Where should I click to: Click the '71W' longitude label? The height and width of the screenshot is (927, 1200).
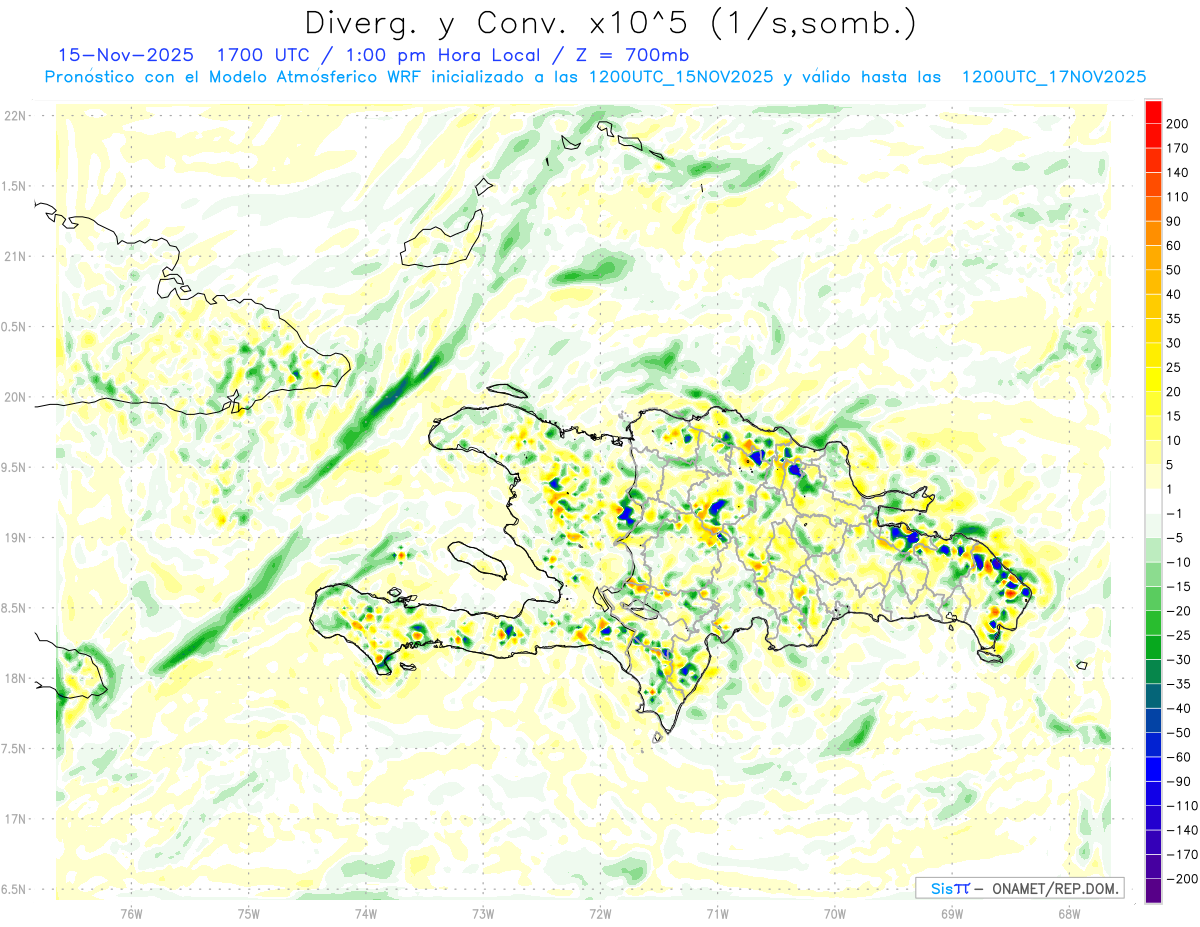717,914
